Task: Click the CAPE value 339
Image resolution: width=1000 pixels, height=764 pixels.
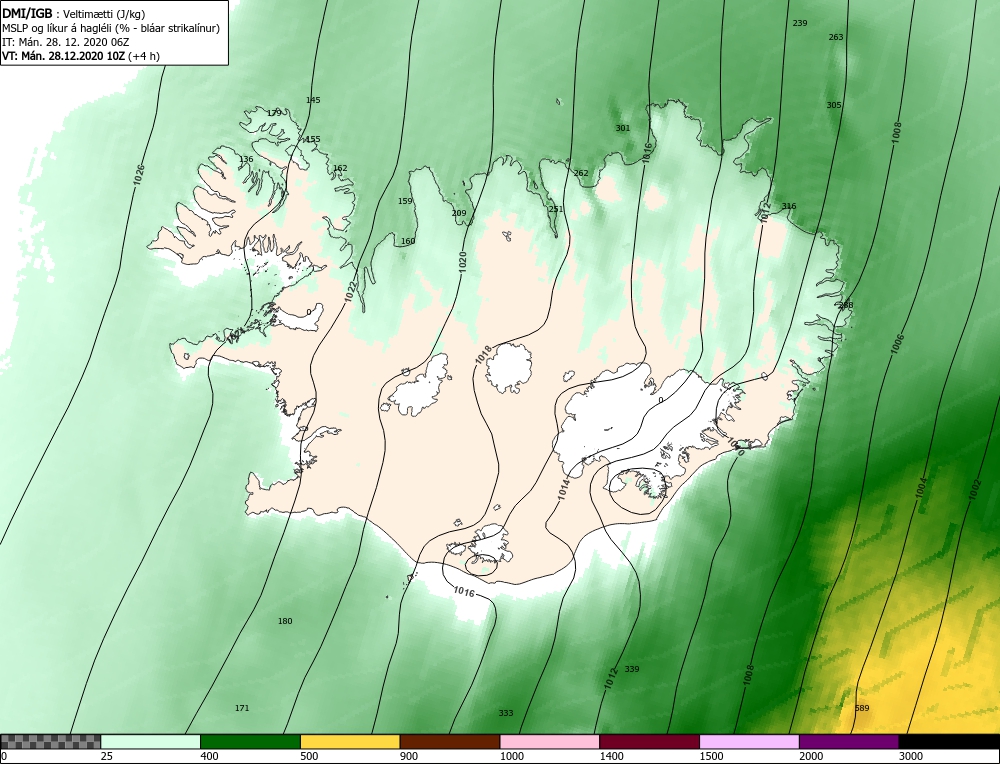Action: (x=631, y=669)
